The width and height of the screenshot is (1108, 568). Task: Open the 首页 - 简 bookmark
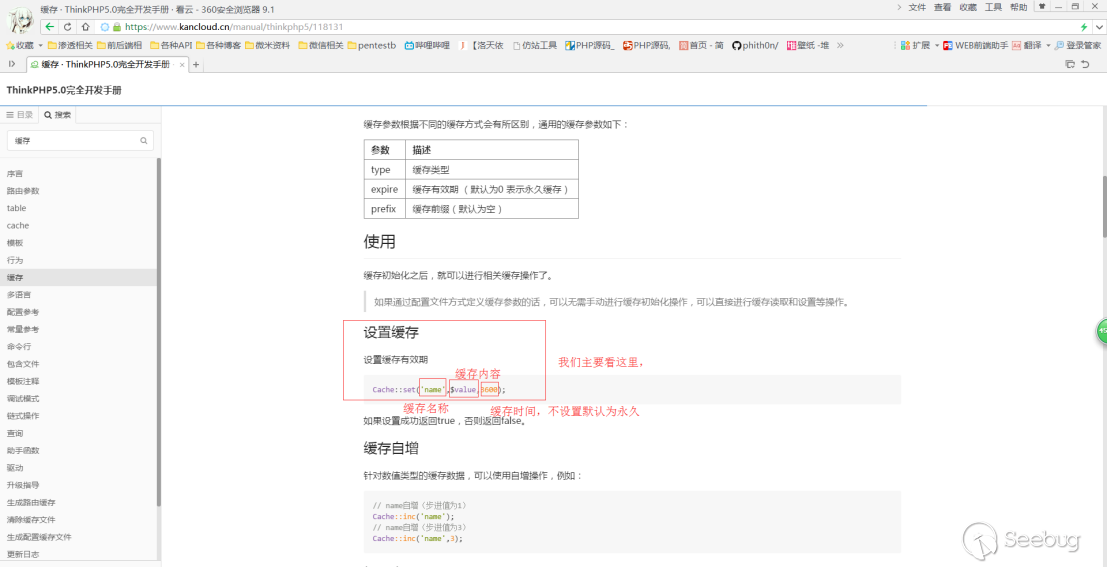pyautogui.click(x=701, y=45)
